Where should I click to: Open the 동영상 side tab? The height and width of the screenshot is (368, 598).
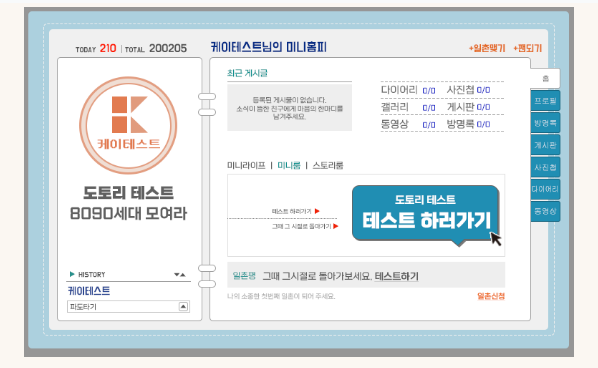coord(545,211)
